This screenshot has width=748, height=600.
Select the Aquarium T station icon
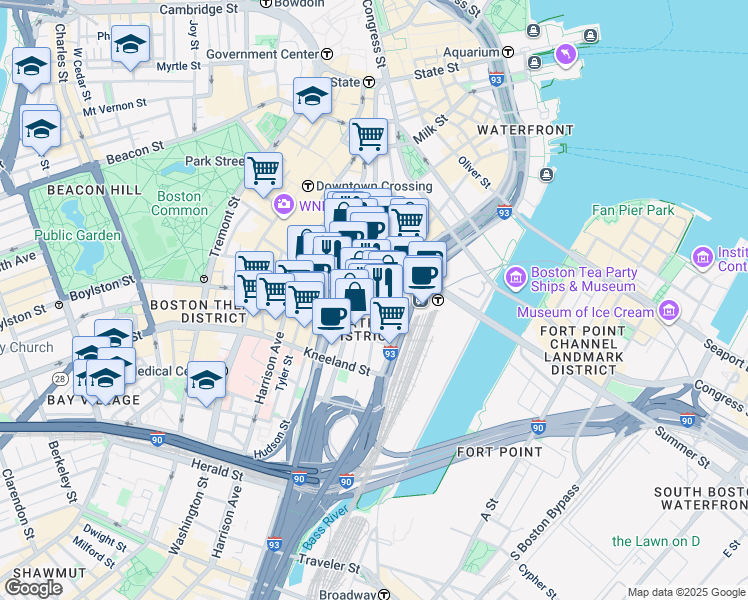[x=508, y=52]
